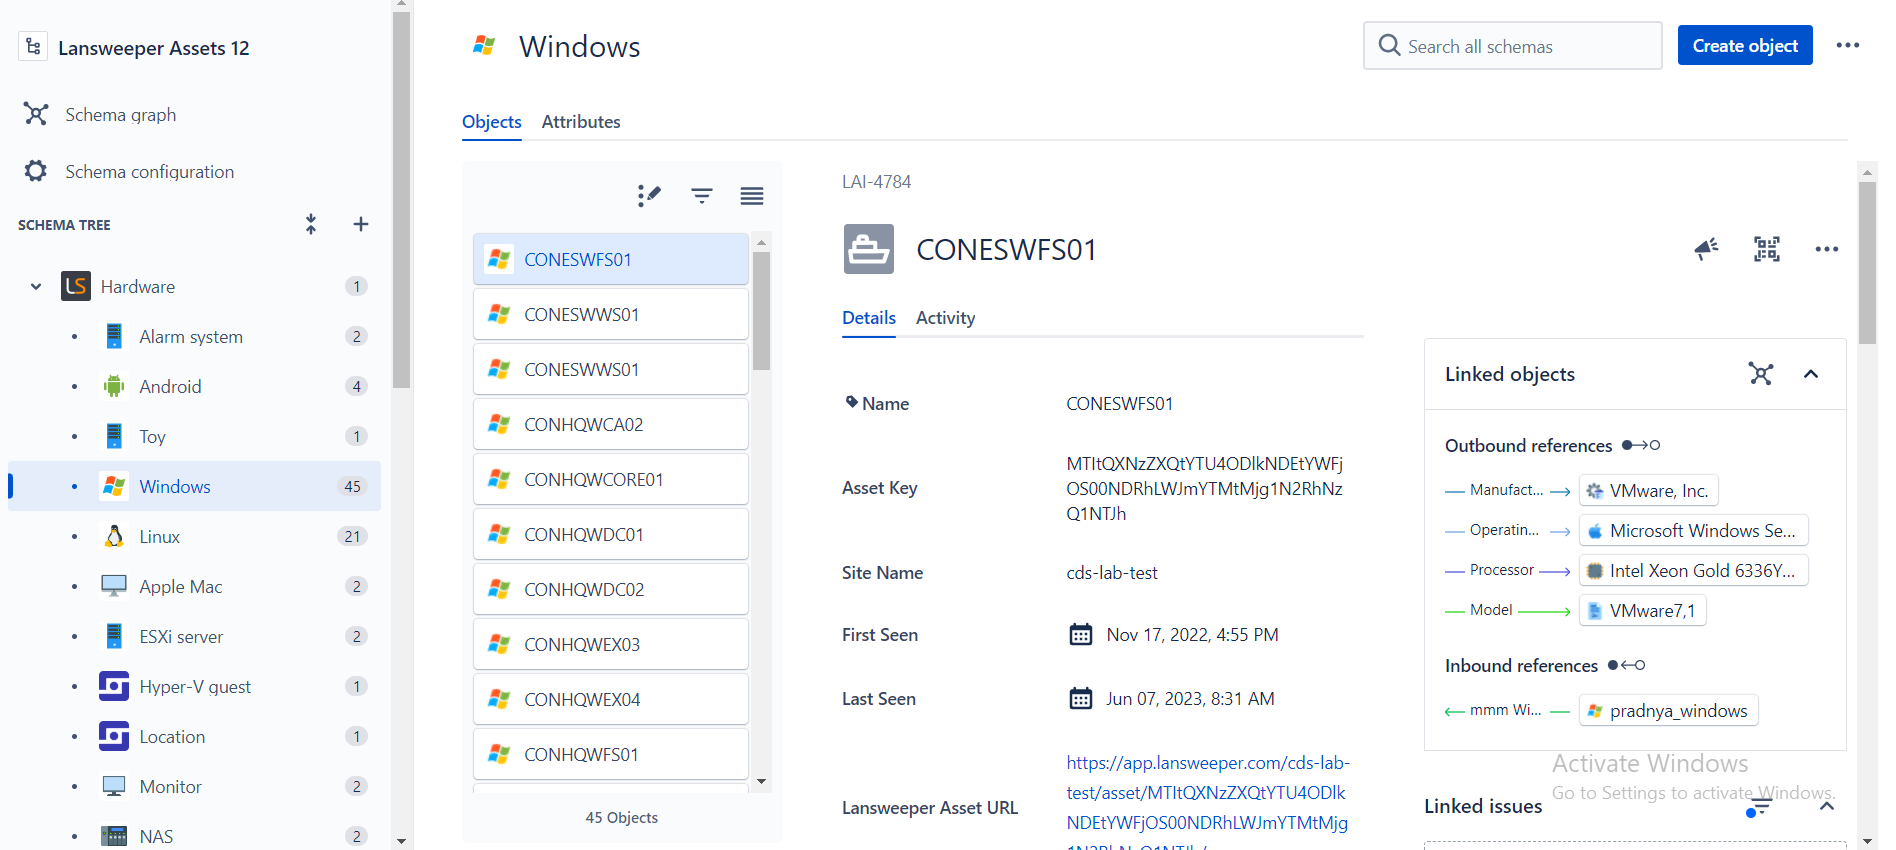
Task: Click the Lansweeper Assets 12 schema icon
Action: click(33, 47)
